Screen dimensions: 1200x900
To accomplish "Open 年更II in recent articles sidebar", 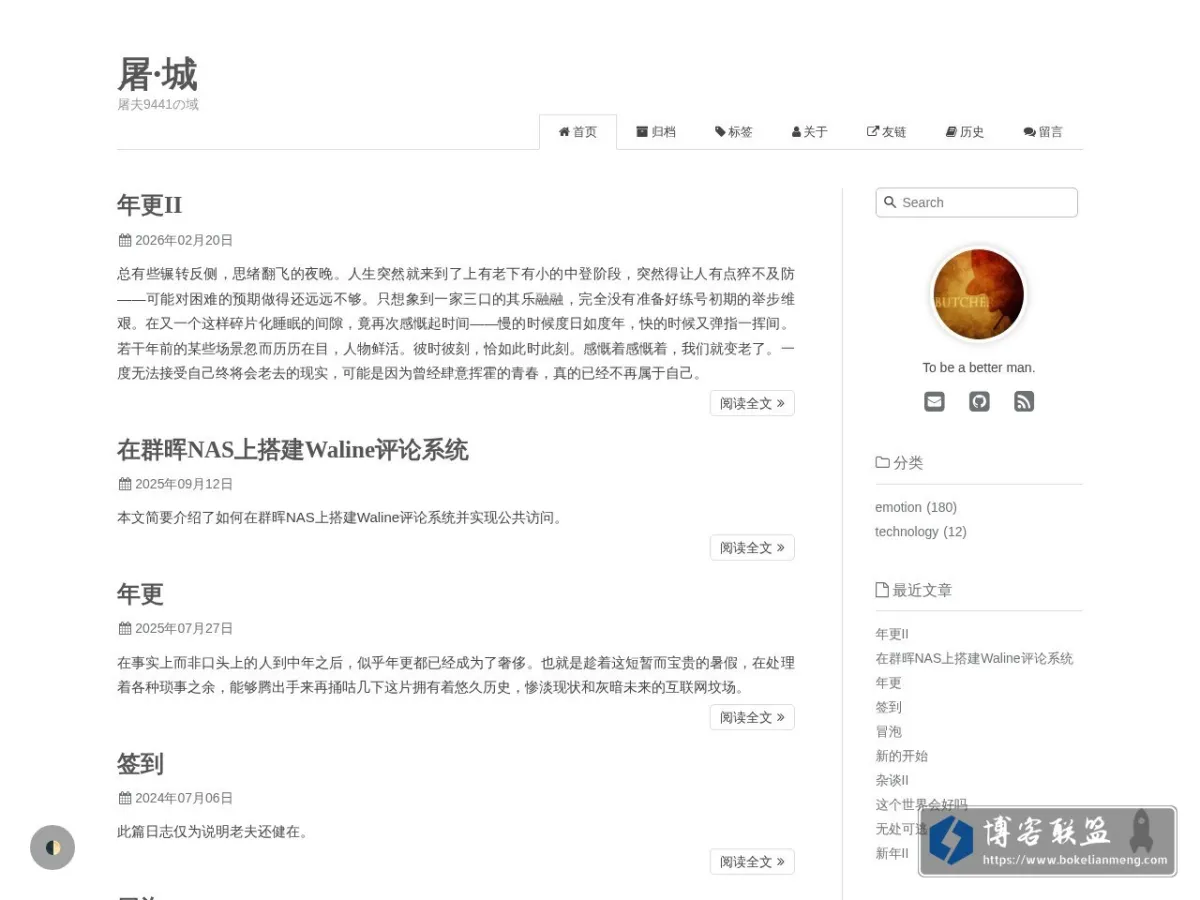I will tap(892, 634).
